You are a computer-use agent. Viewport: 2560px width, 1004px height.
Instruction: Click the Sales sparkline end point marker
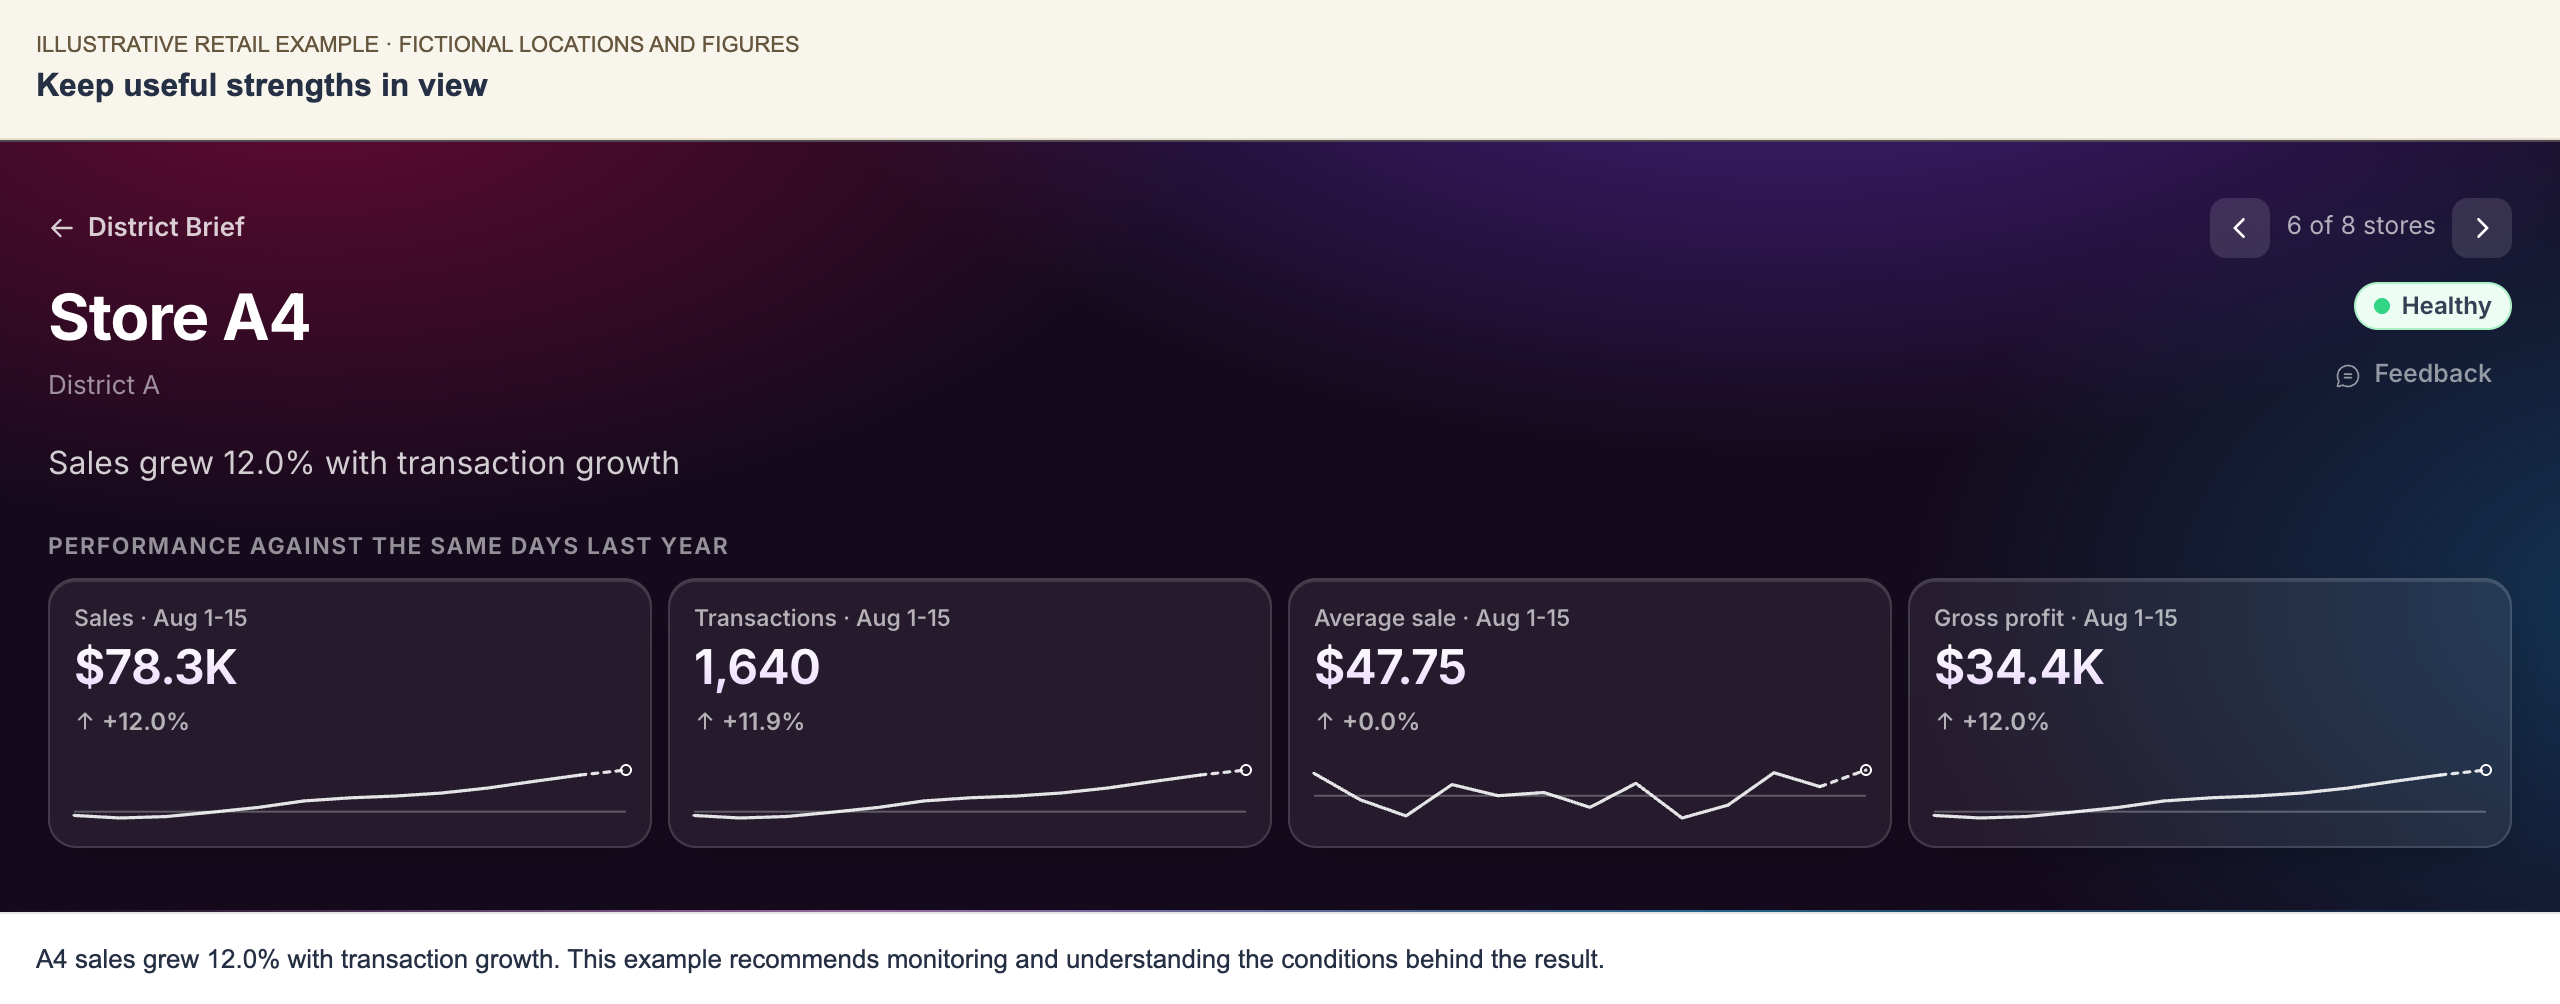tap(626, 770)
